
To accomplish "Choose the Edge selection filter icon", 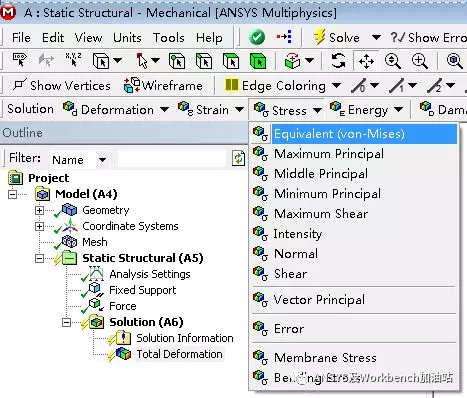I will (x=204, y=61).
